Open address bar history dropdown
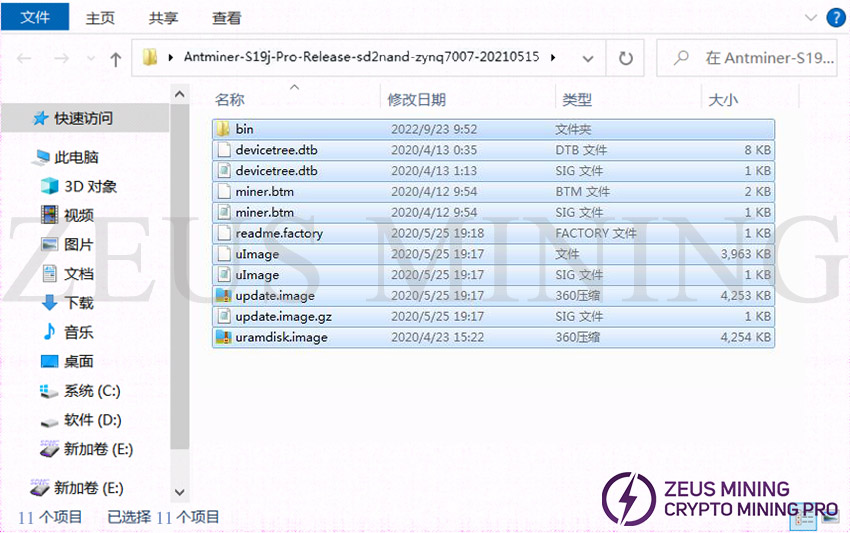 [588, 58]
